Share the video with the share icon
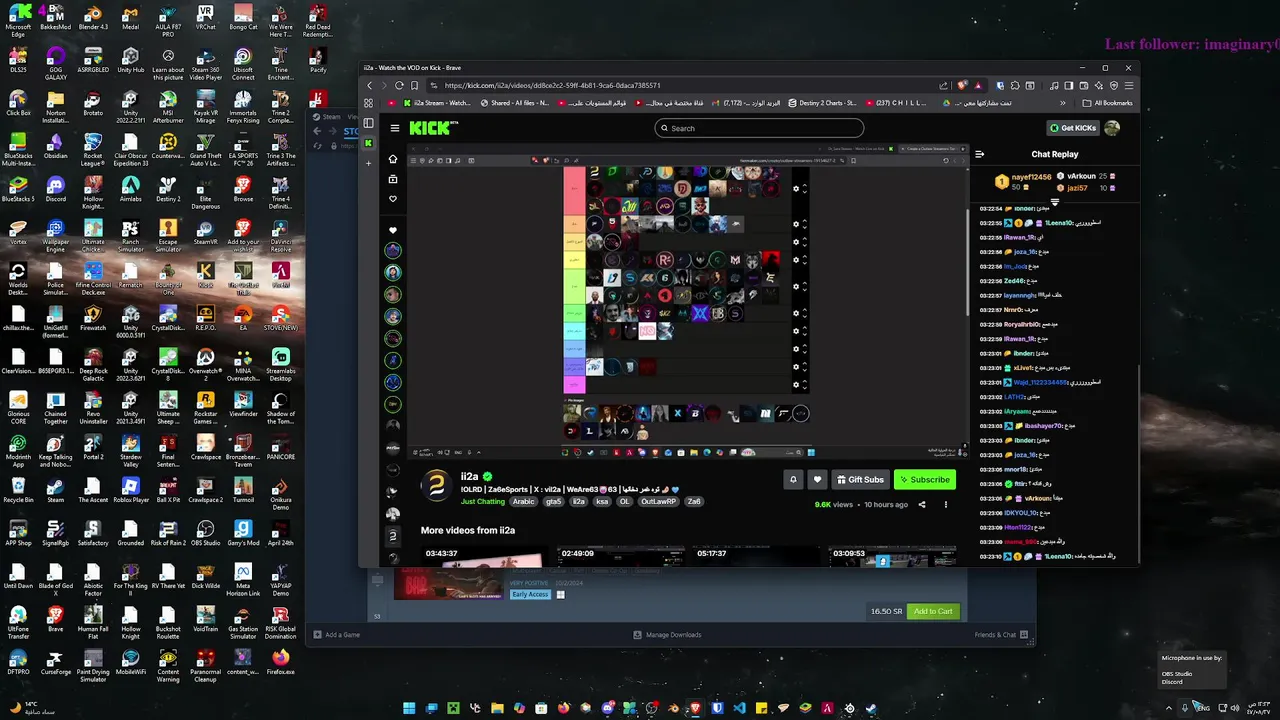 (x=923, y=505)
